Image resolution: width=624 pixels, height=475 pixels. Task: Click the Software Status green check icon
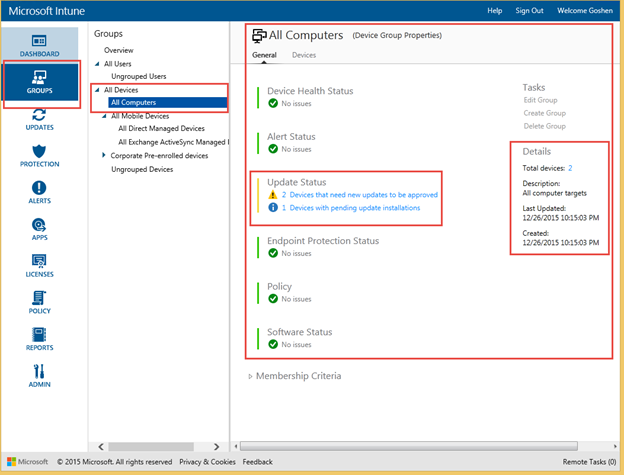click(x=273, y=344)
